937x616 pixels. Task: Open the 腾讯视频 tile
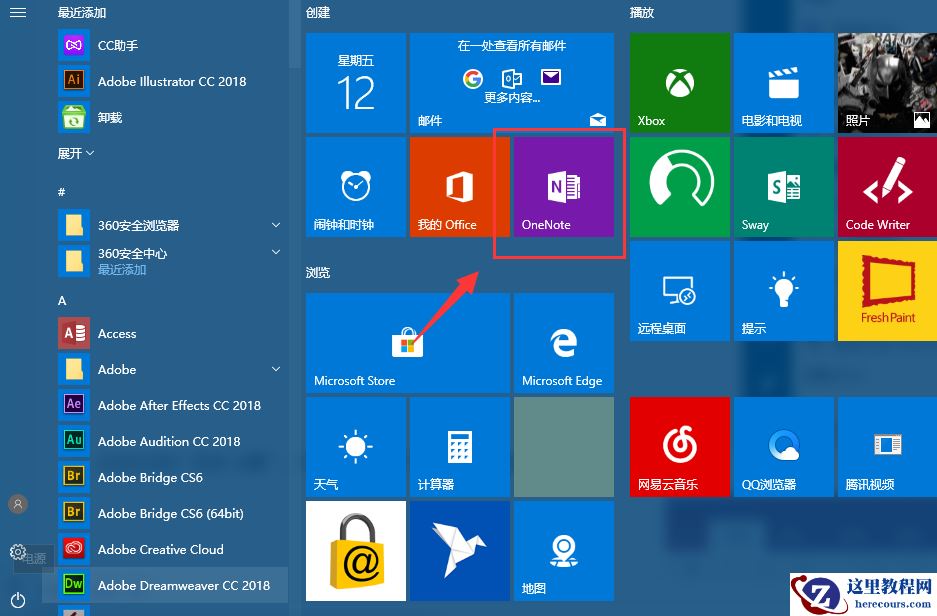click(x=886, y=446)
